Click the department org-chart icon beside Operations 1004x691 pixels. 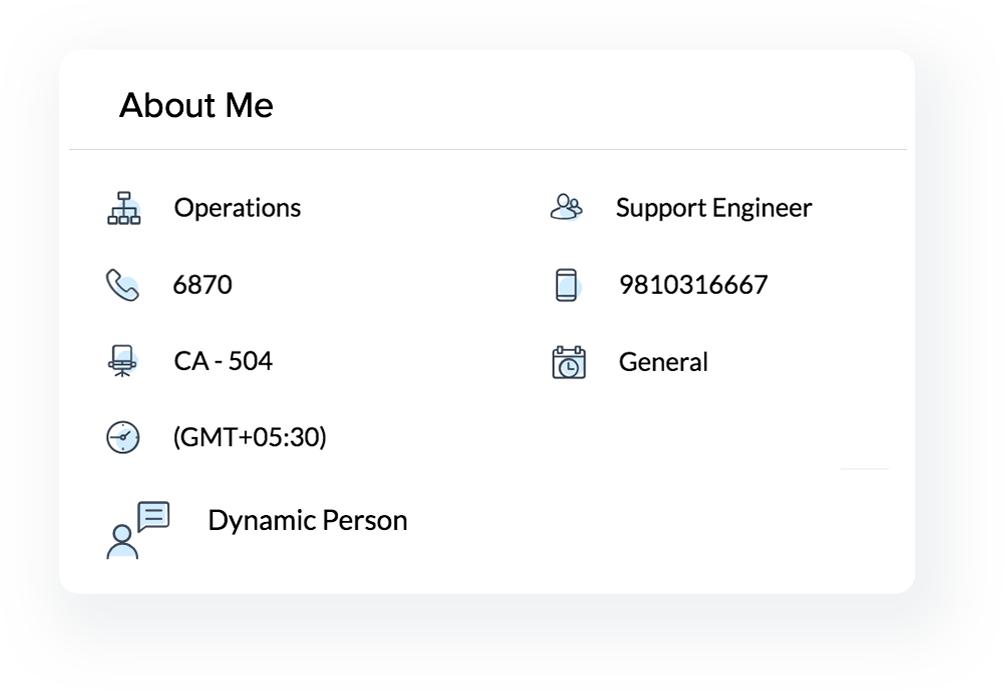pyautogui.click(x=124, y=208)
